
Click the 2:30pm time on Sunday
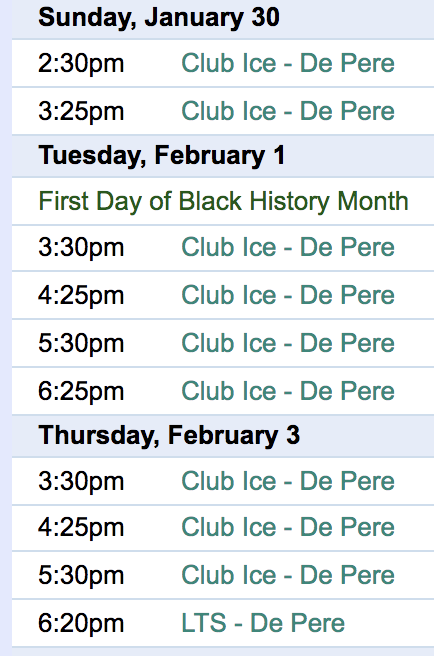(81, 64)
